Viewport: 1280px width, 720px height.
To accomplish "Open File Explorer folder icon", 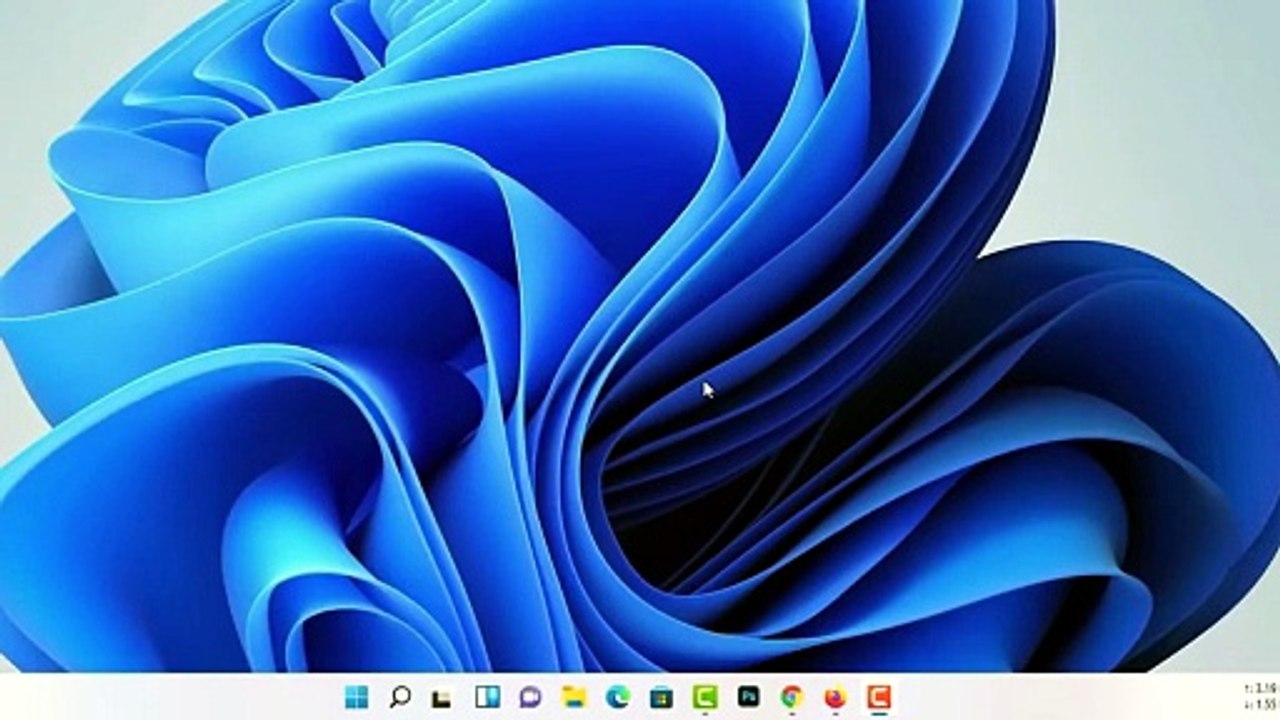I will pos(573,697).
